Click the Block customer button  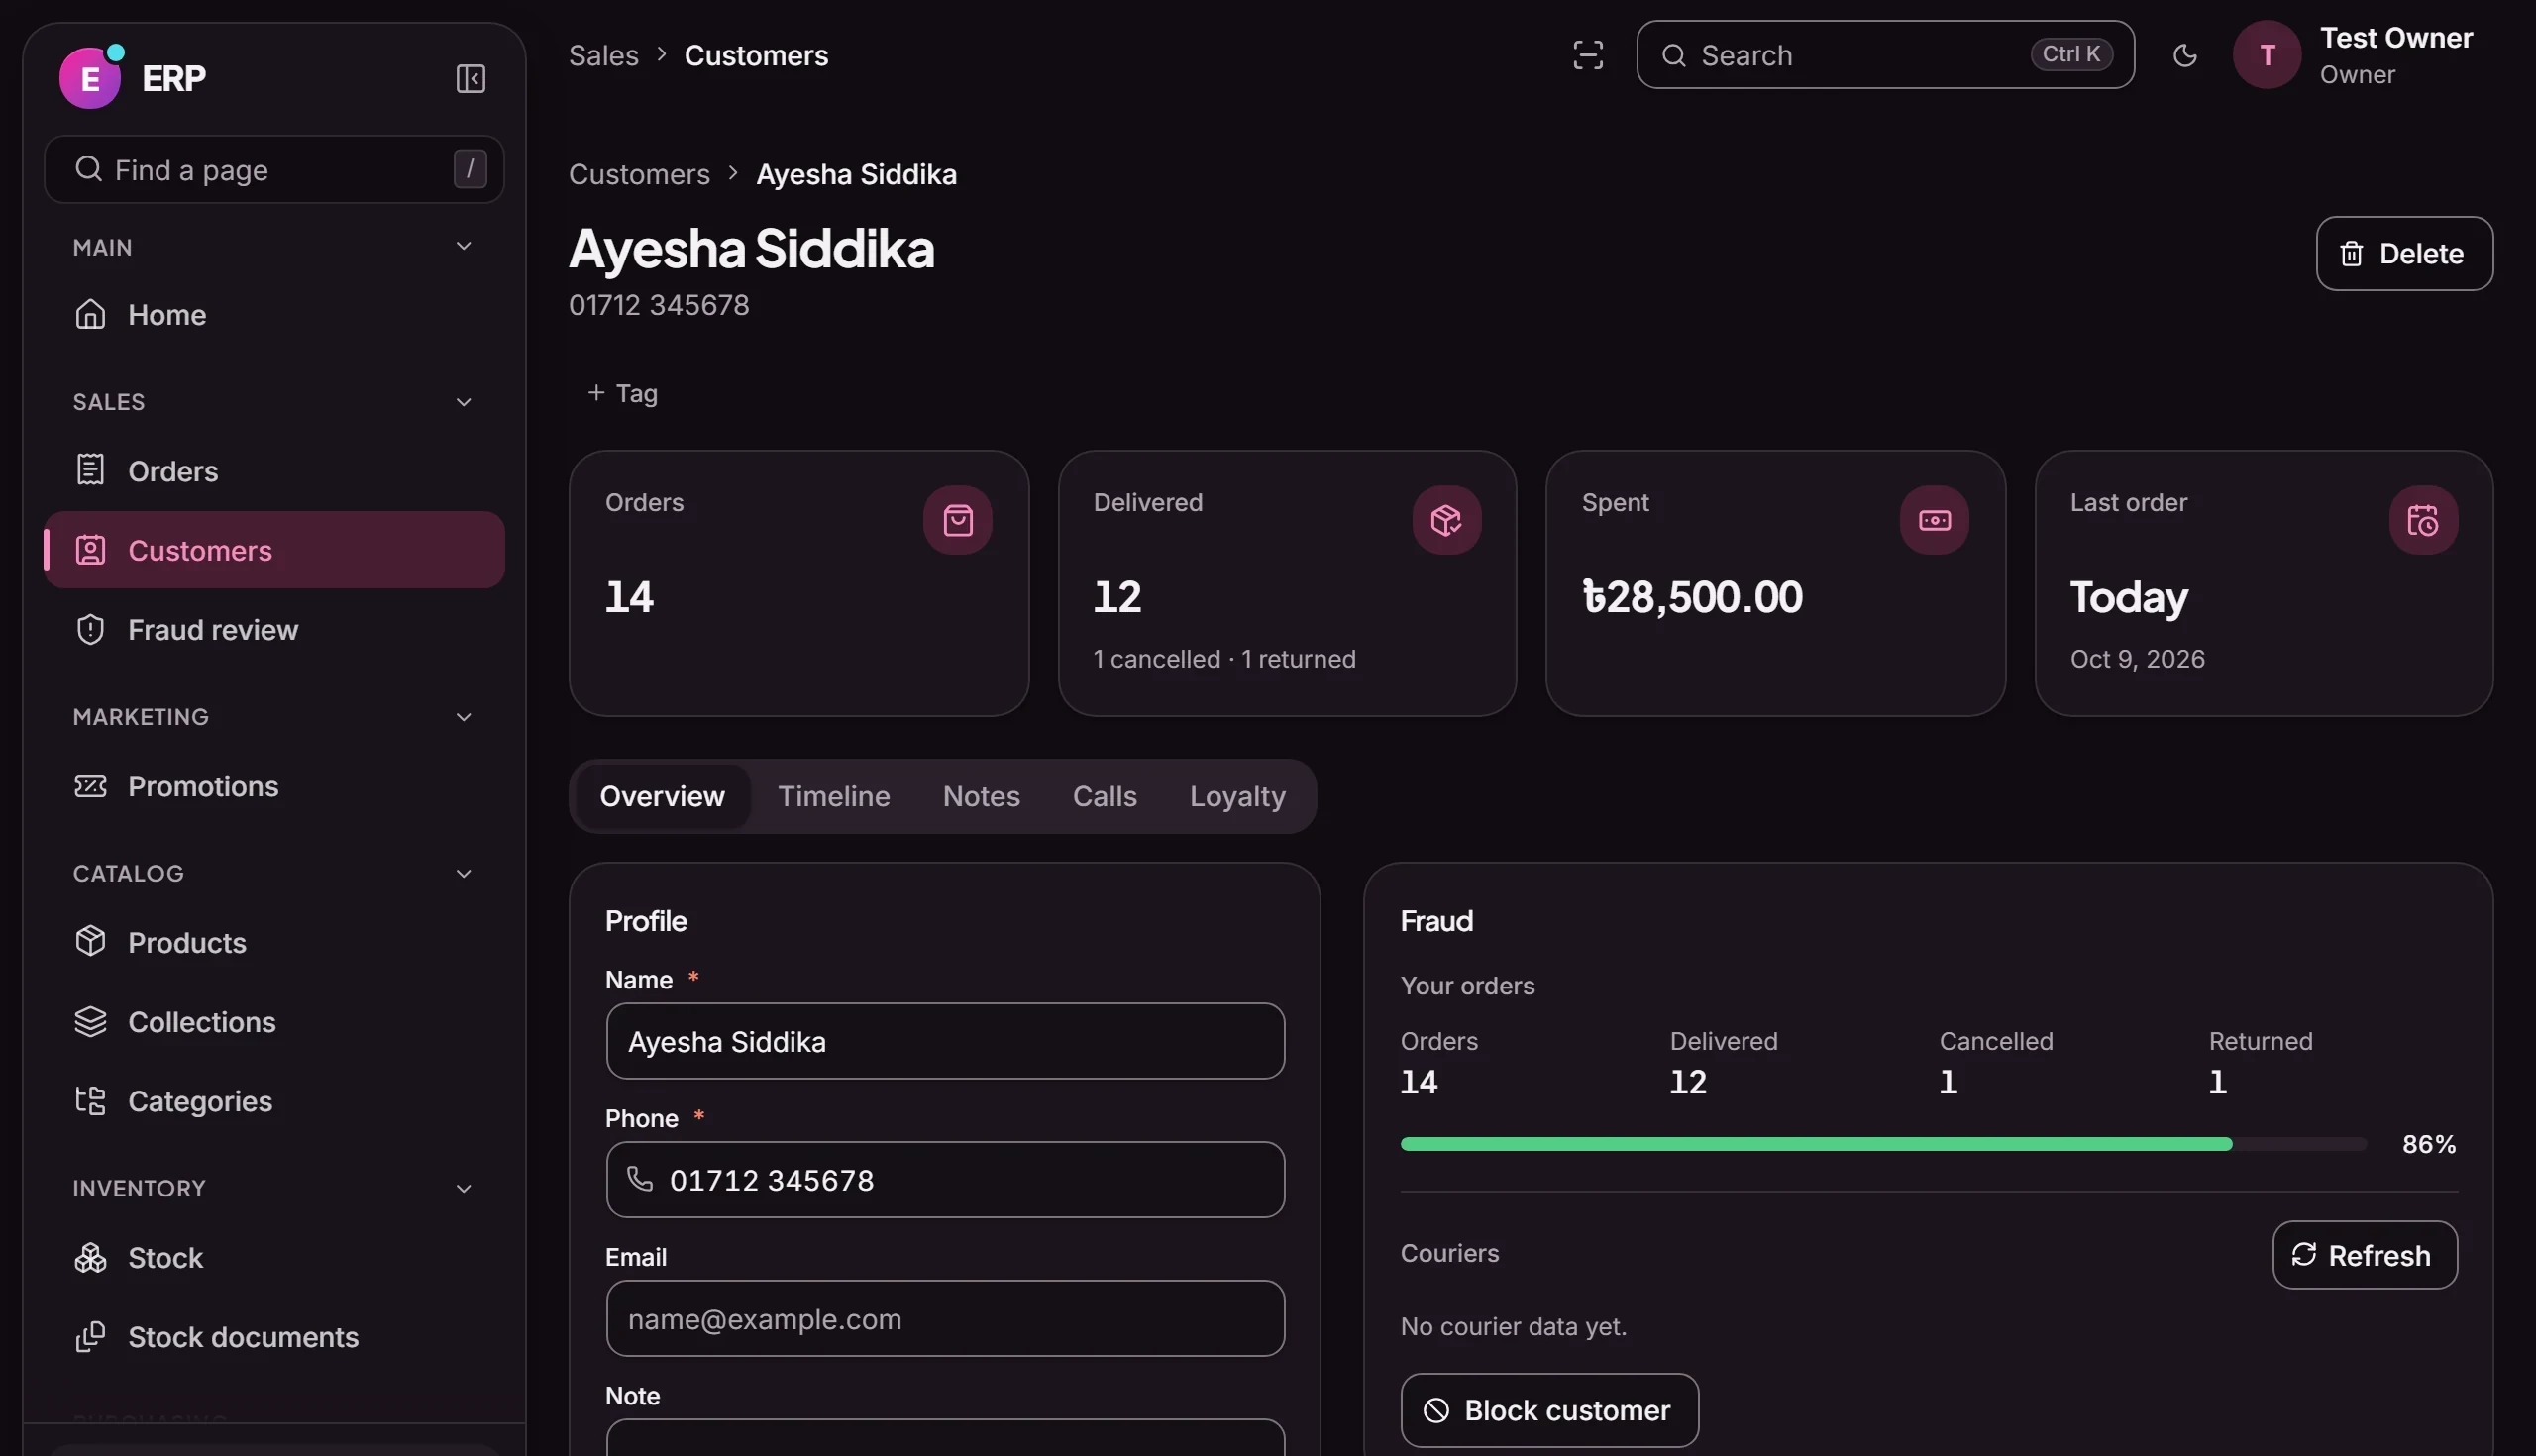1549,1410
